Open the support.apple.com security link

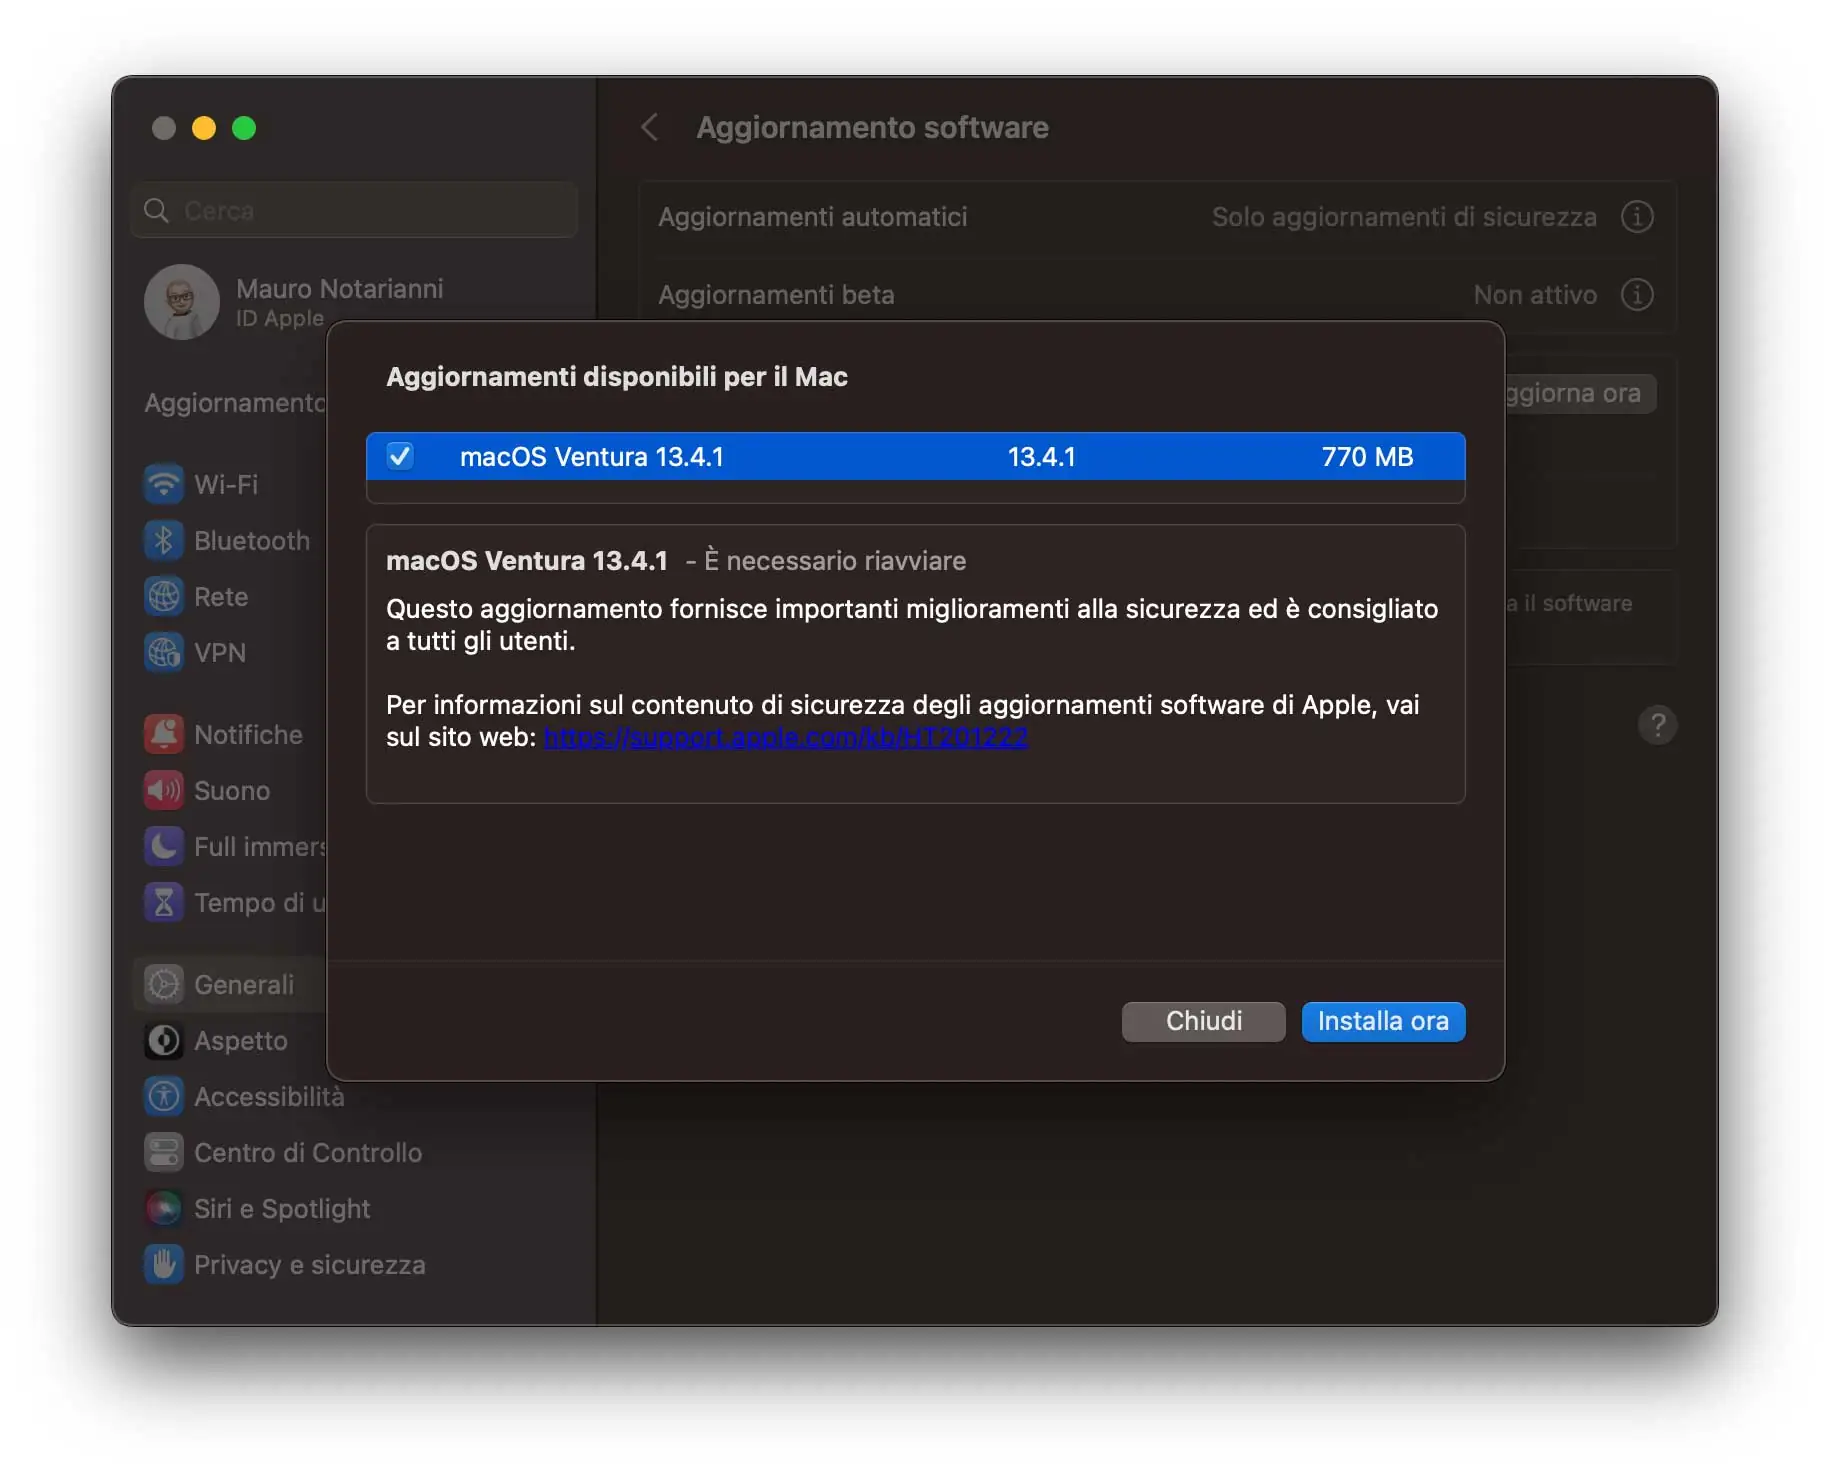tap(785, 737)
